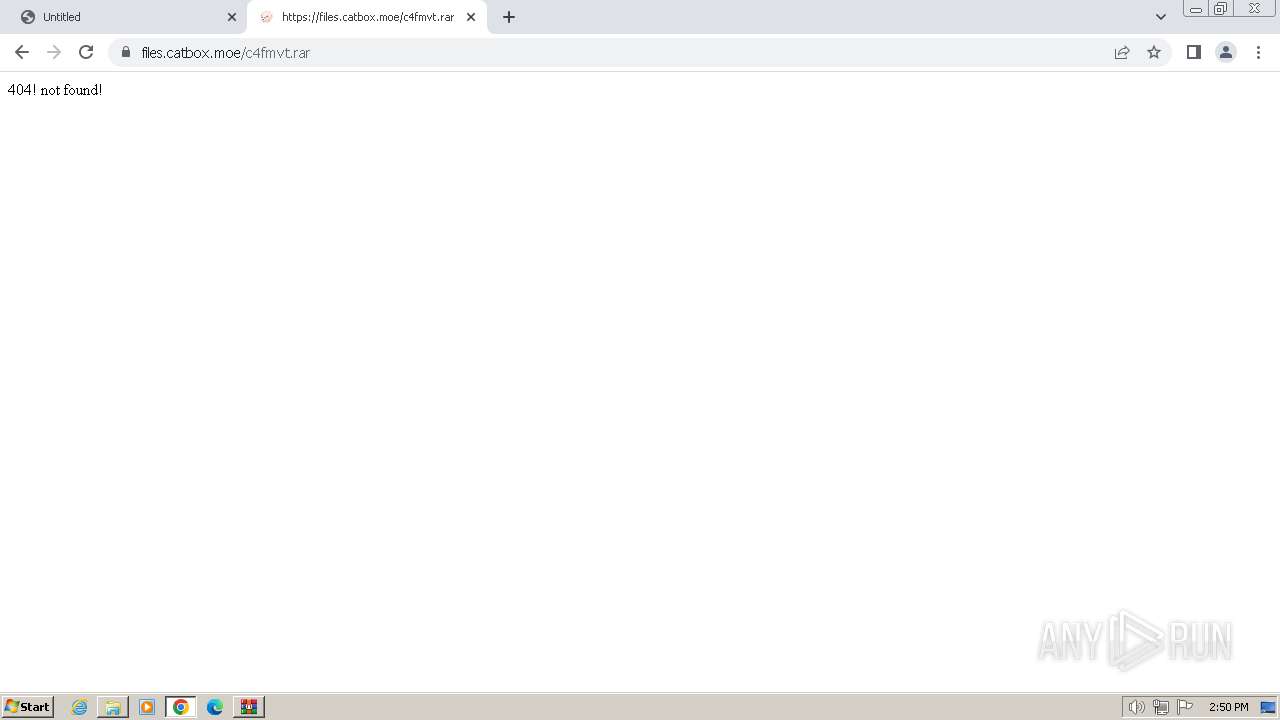Close the files.catbox.moe tab

coord(471,17)
